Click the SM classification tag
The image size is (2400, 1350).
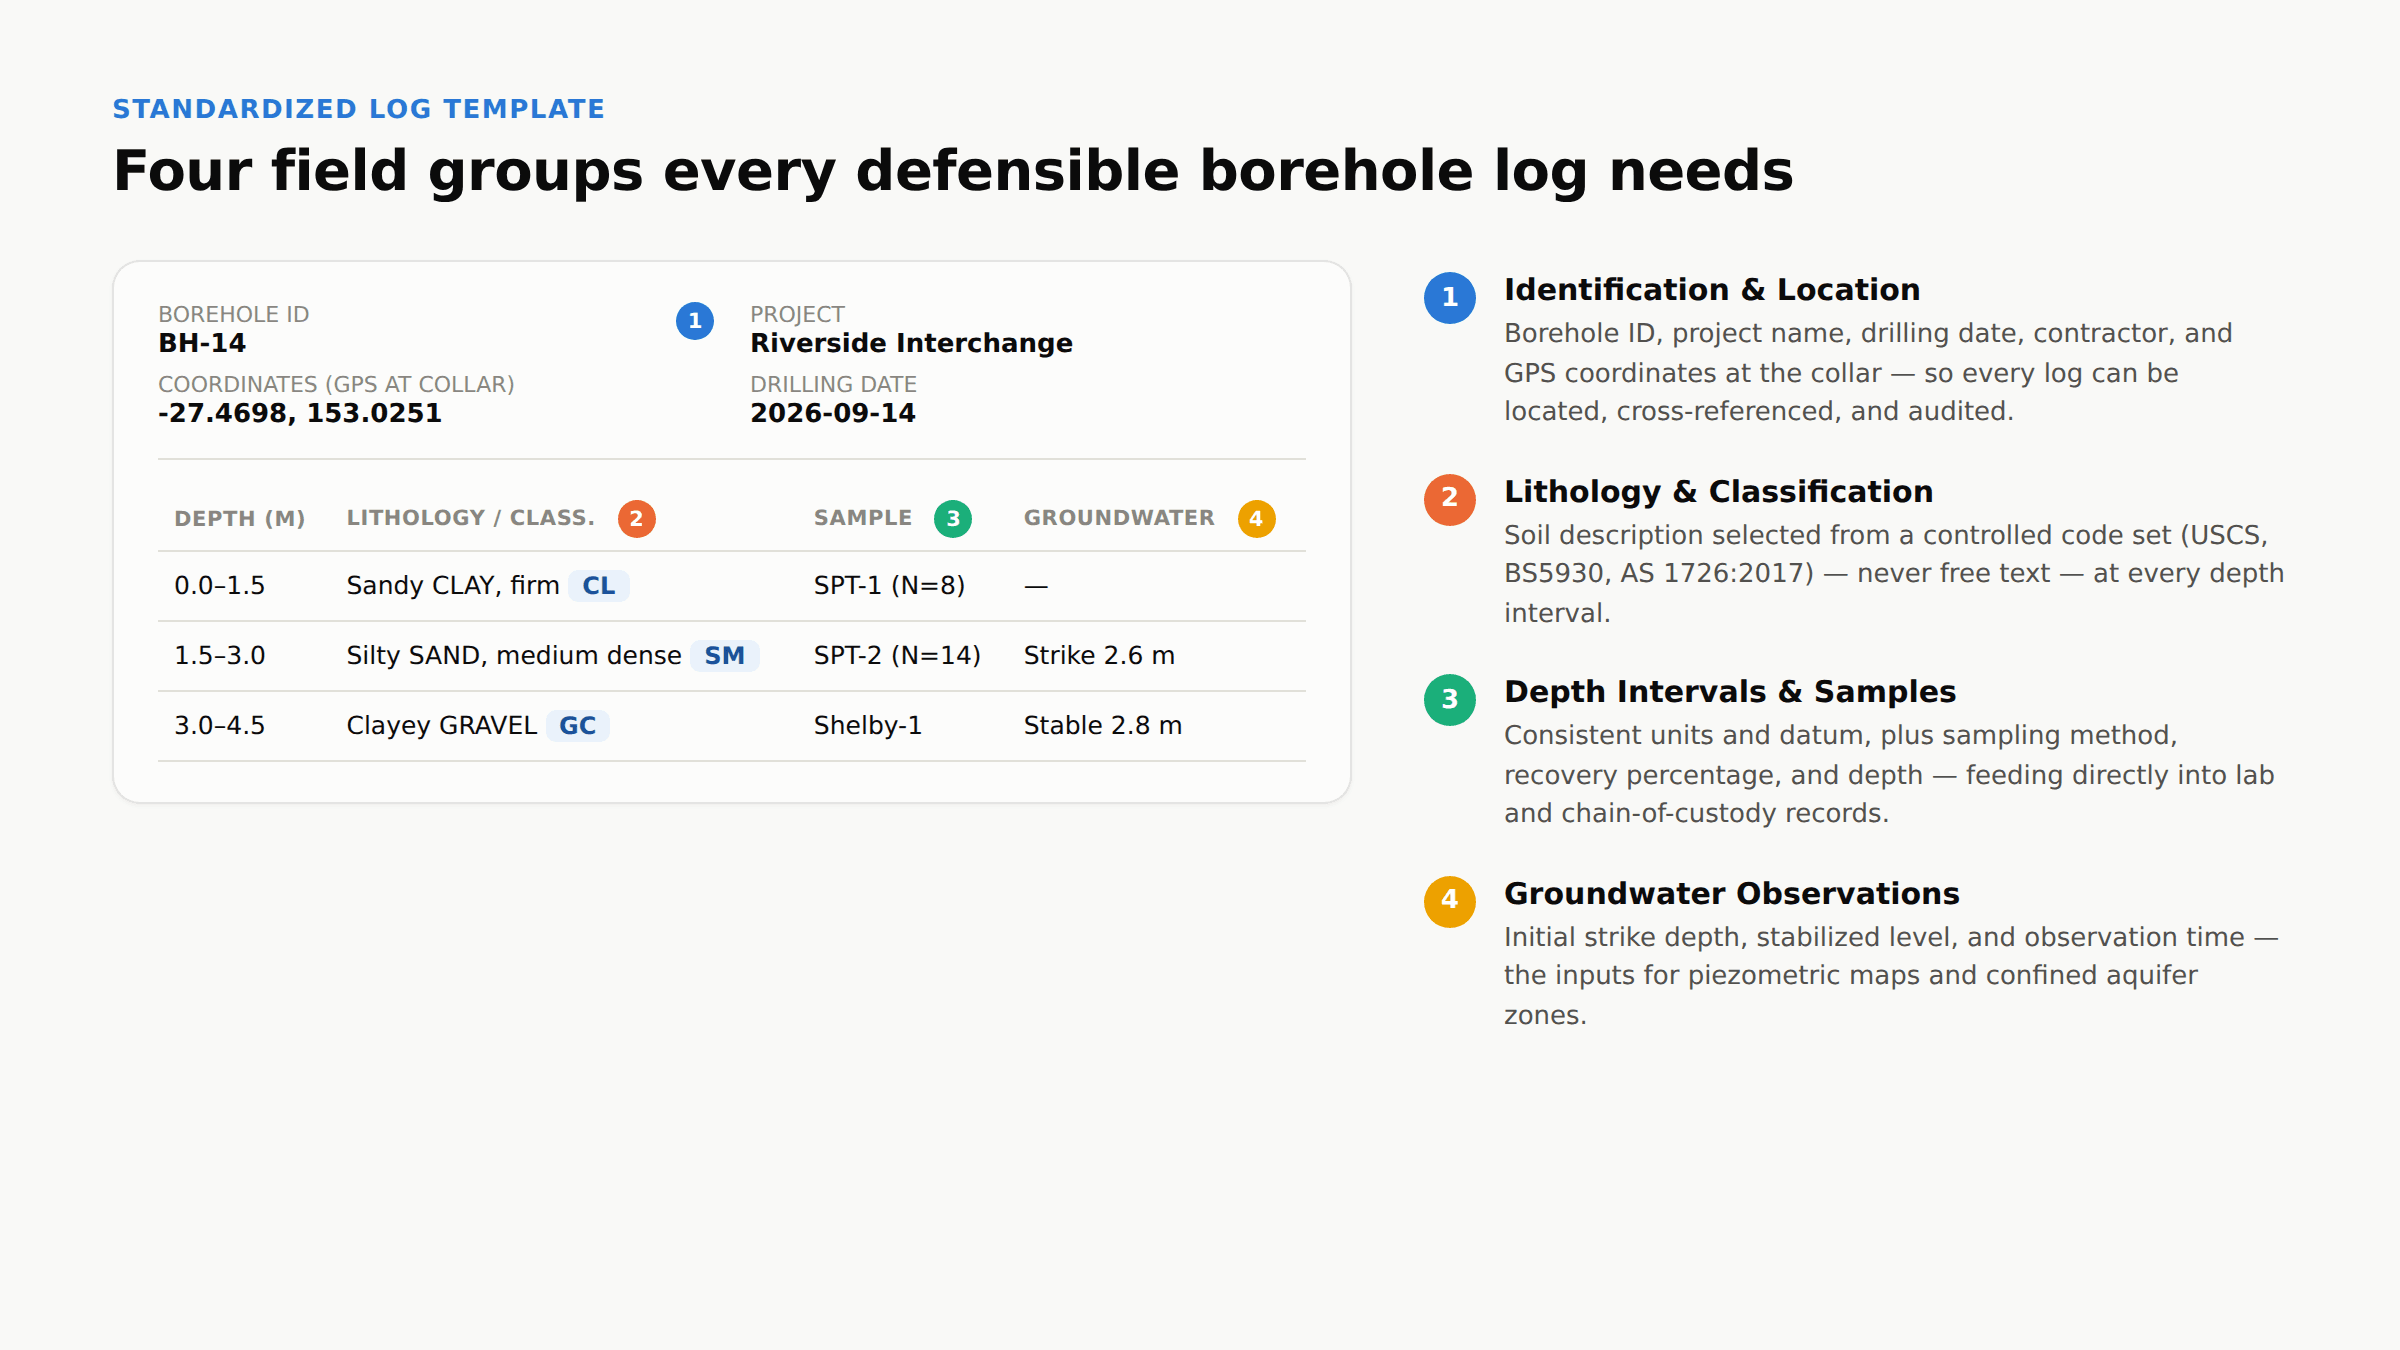[x=725, y=656]
